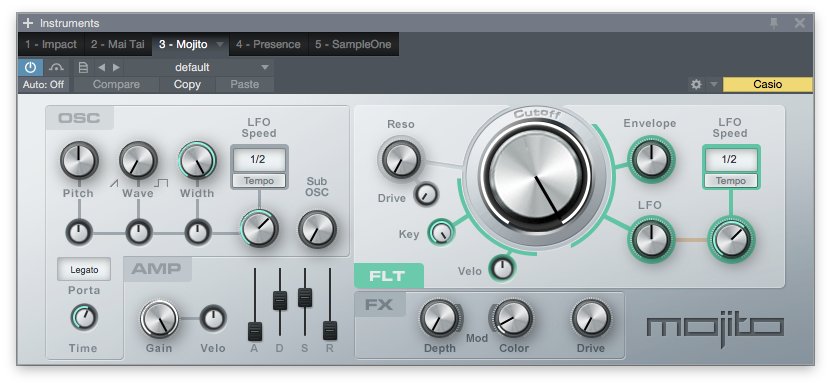Click small LFO amount knob under Width

tap(198, 232)
